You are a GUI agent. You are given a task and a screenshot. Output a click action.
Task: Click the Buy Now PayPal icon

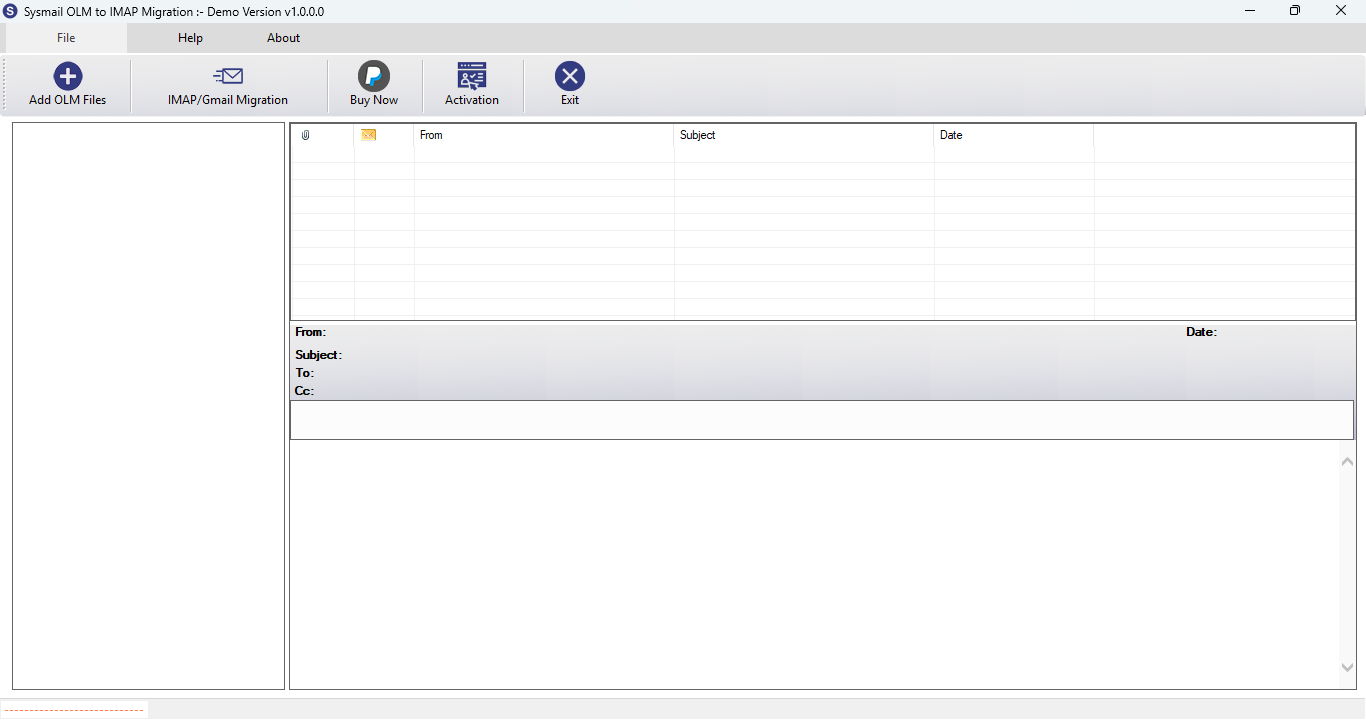point(374,76)
